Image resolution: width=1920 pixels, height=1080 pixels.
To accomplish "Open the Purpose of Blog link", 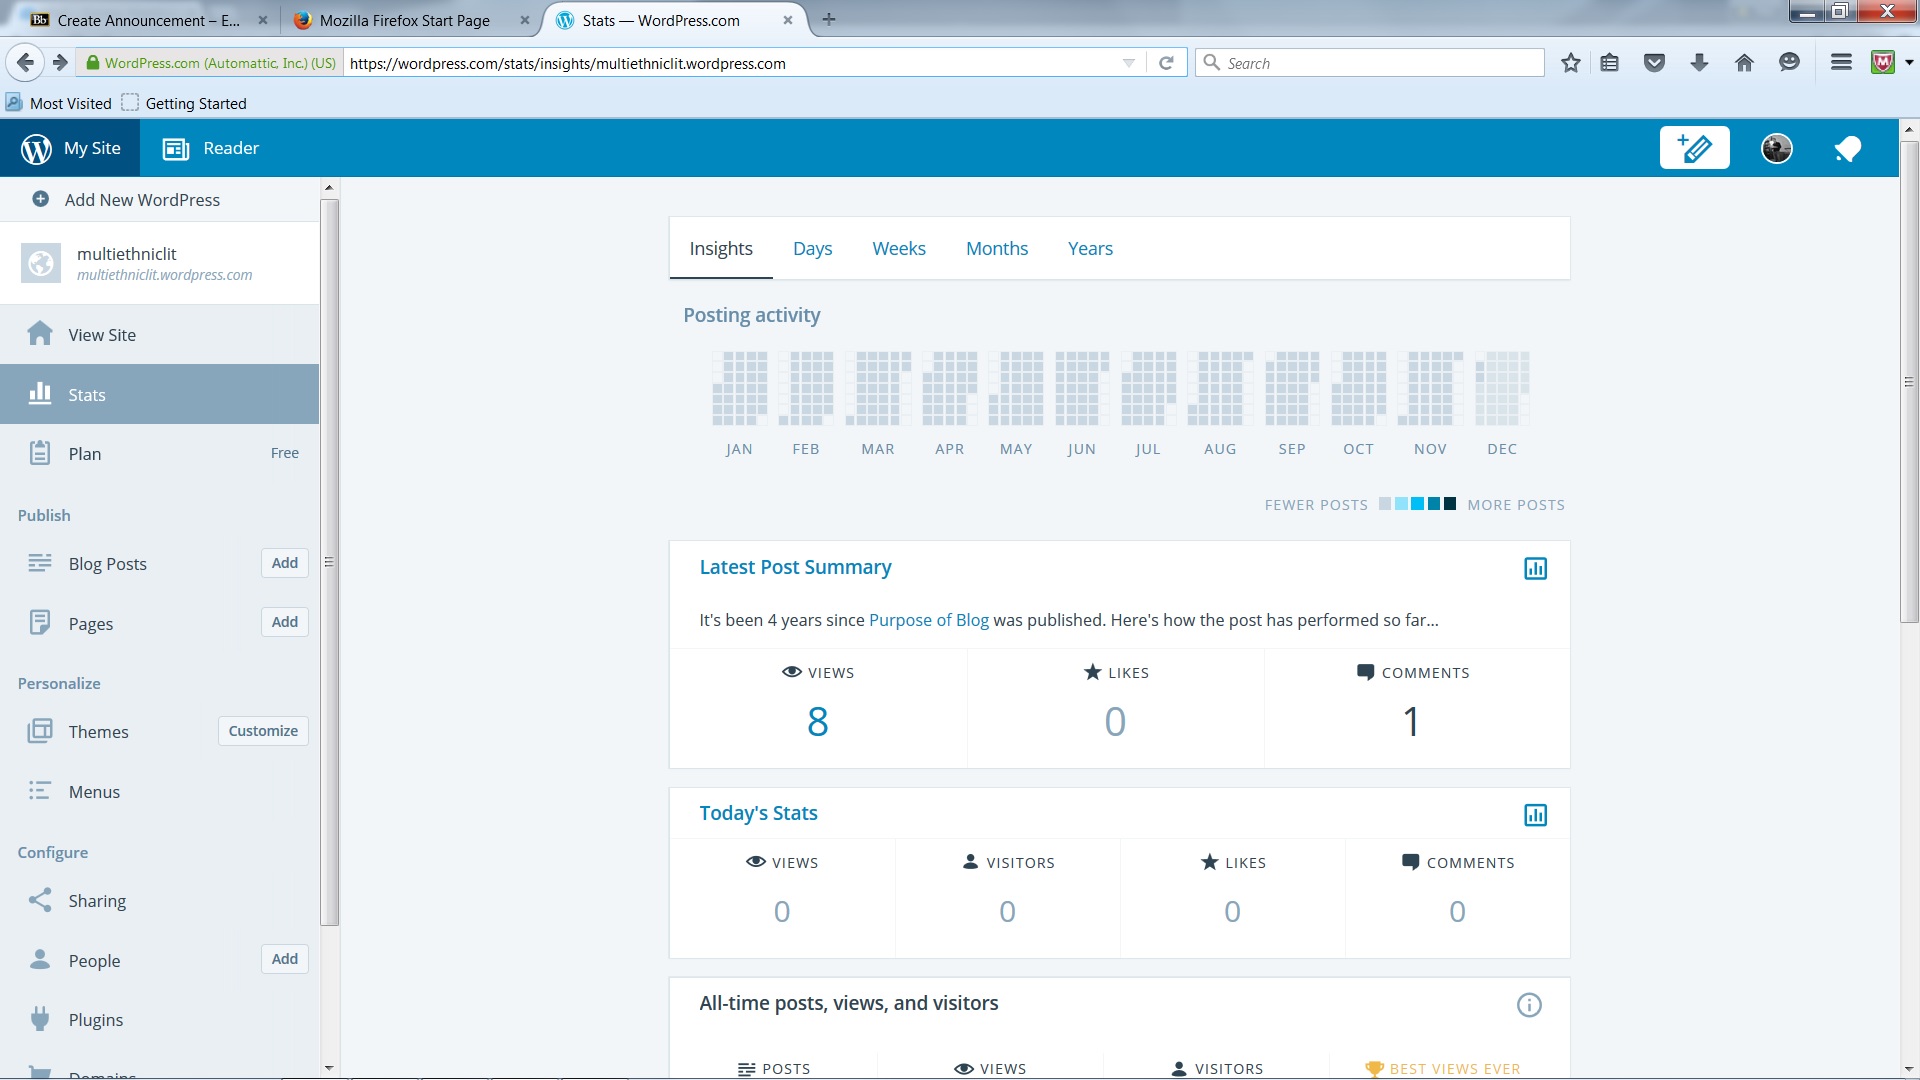I will (x=929, y=620).
